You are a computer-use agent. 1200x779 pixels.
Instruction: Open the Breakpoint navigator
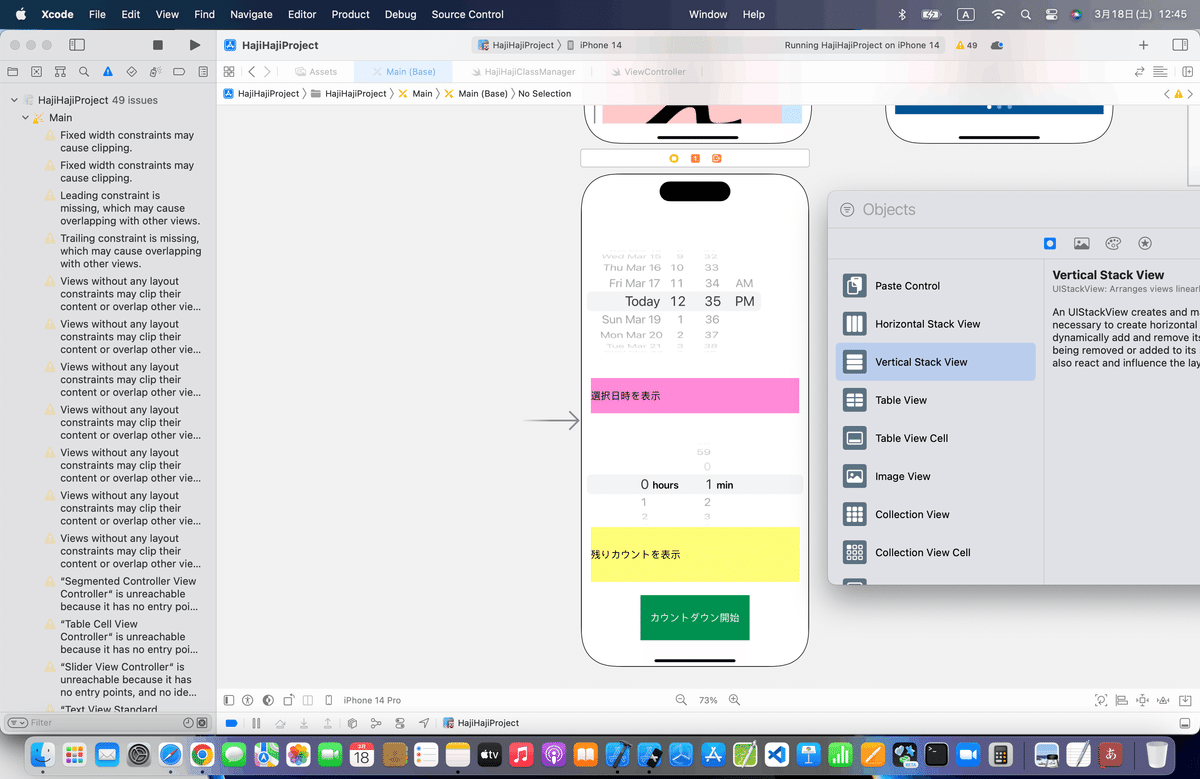click(x=179, y=72)
